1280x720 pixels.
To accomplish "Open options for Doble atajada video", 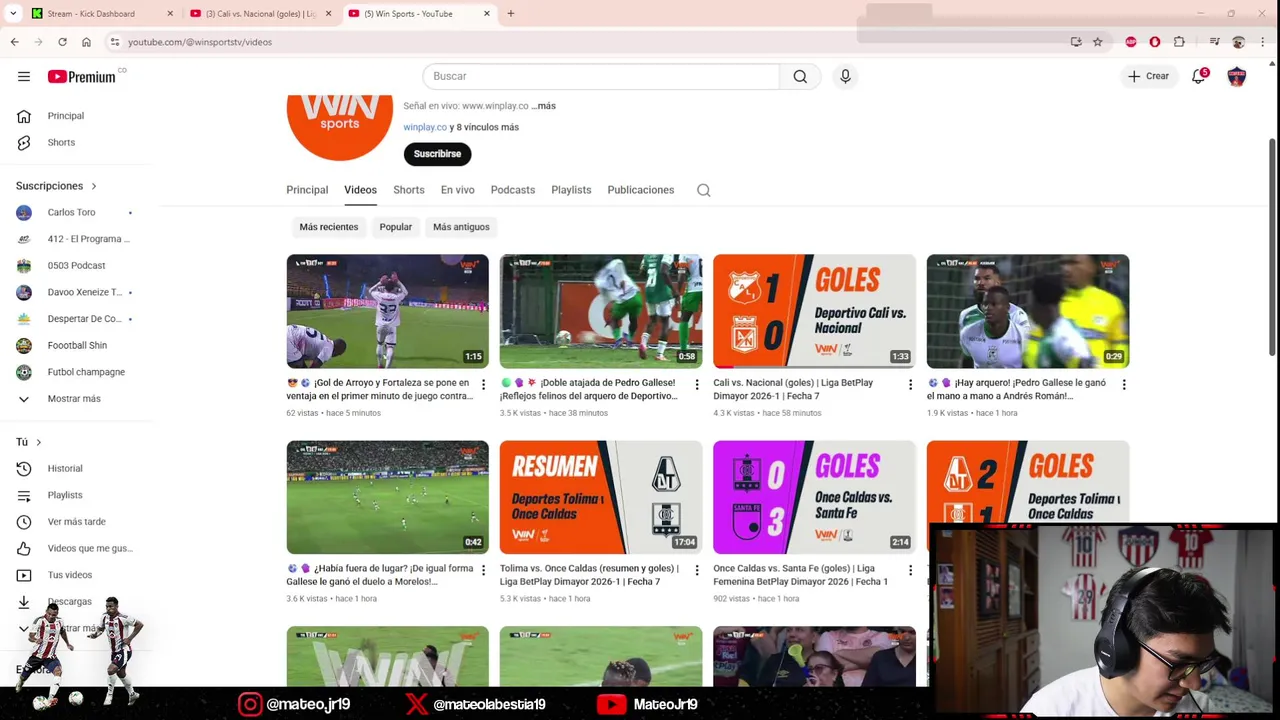I will coord(697,385).
